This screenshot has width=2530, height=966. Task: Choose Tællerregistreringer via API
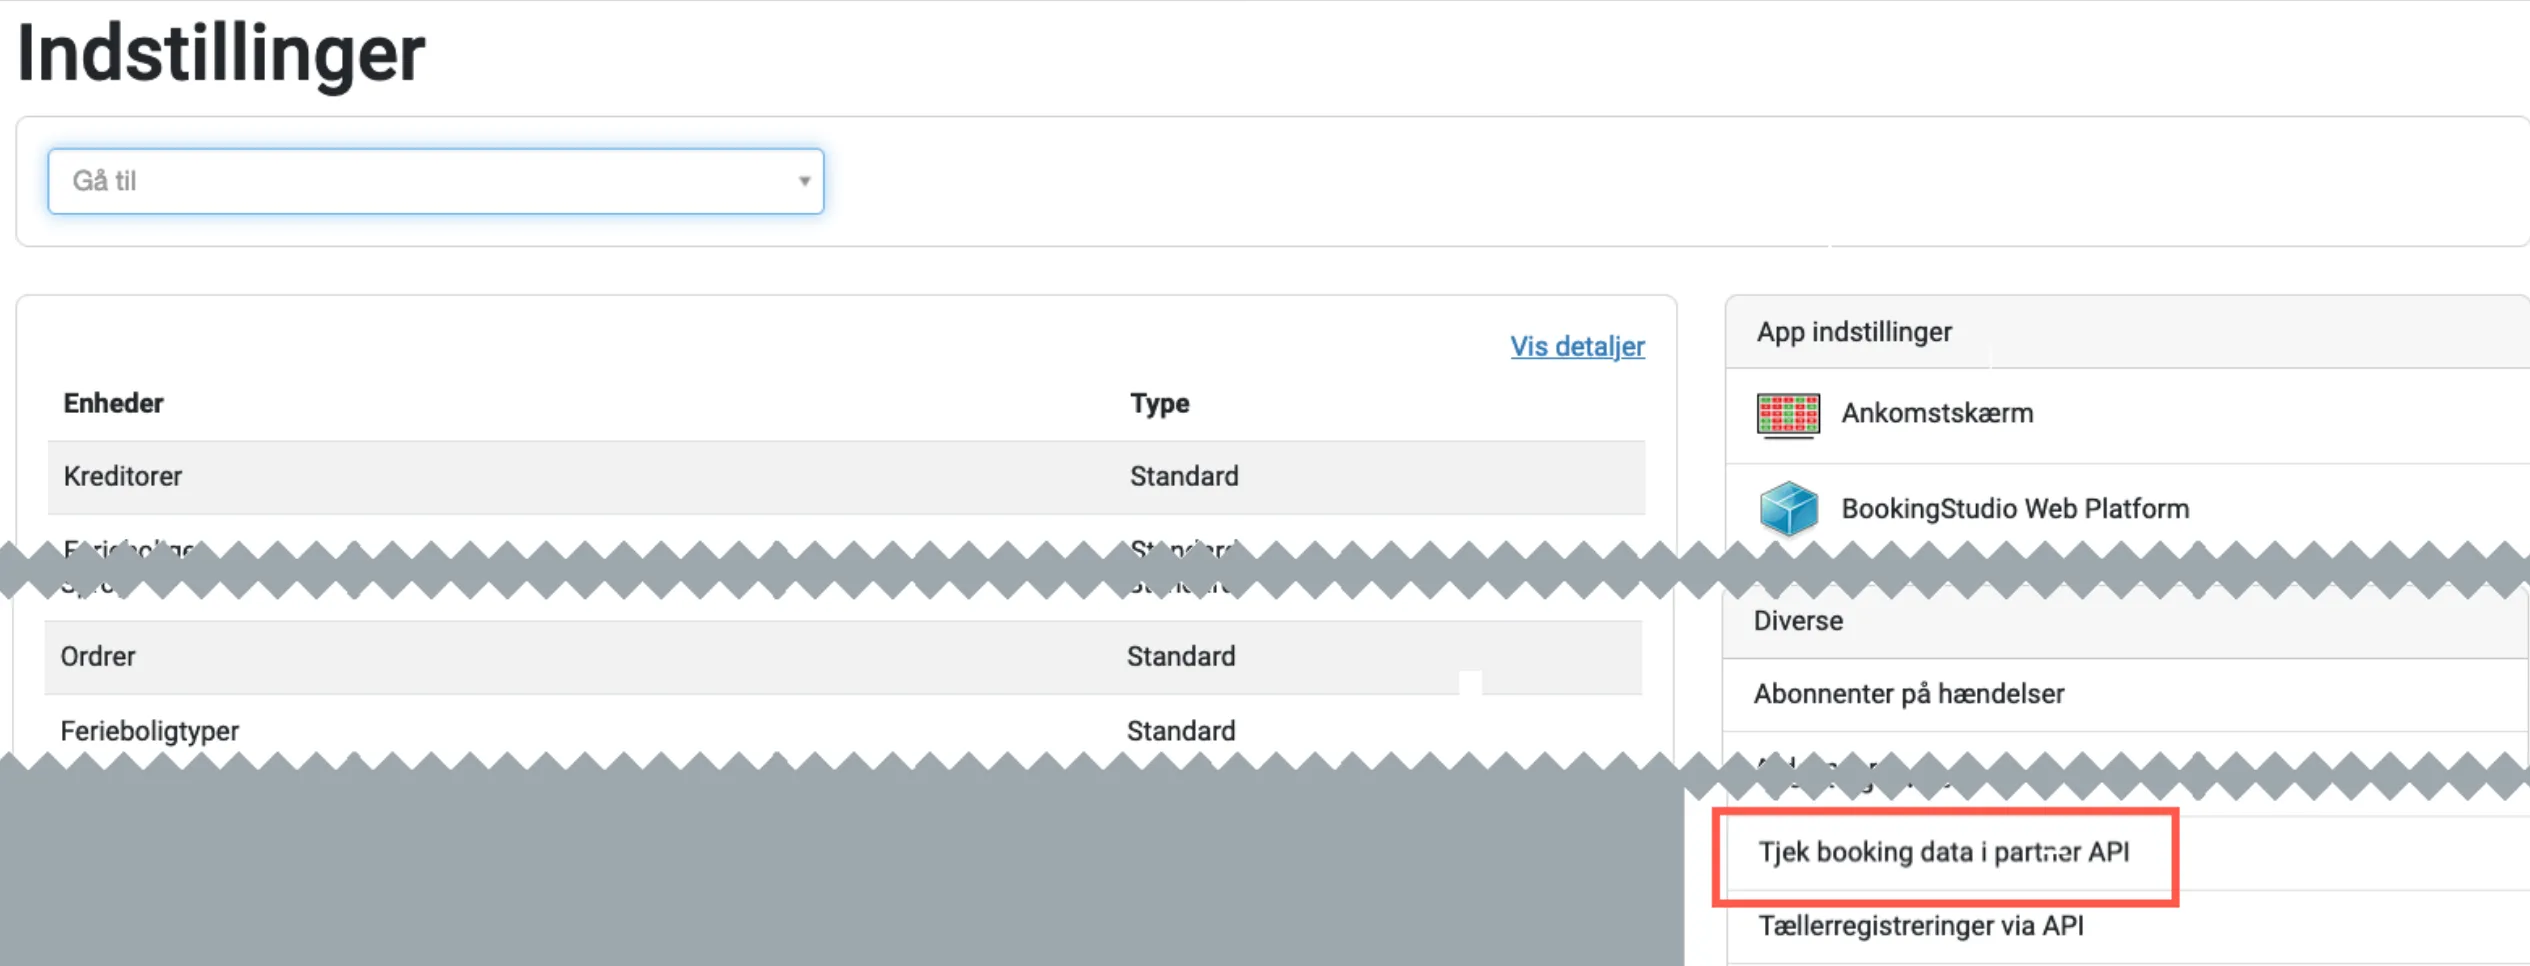tap(1920, 926)
